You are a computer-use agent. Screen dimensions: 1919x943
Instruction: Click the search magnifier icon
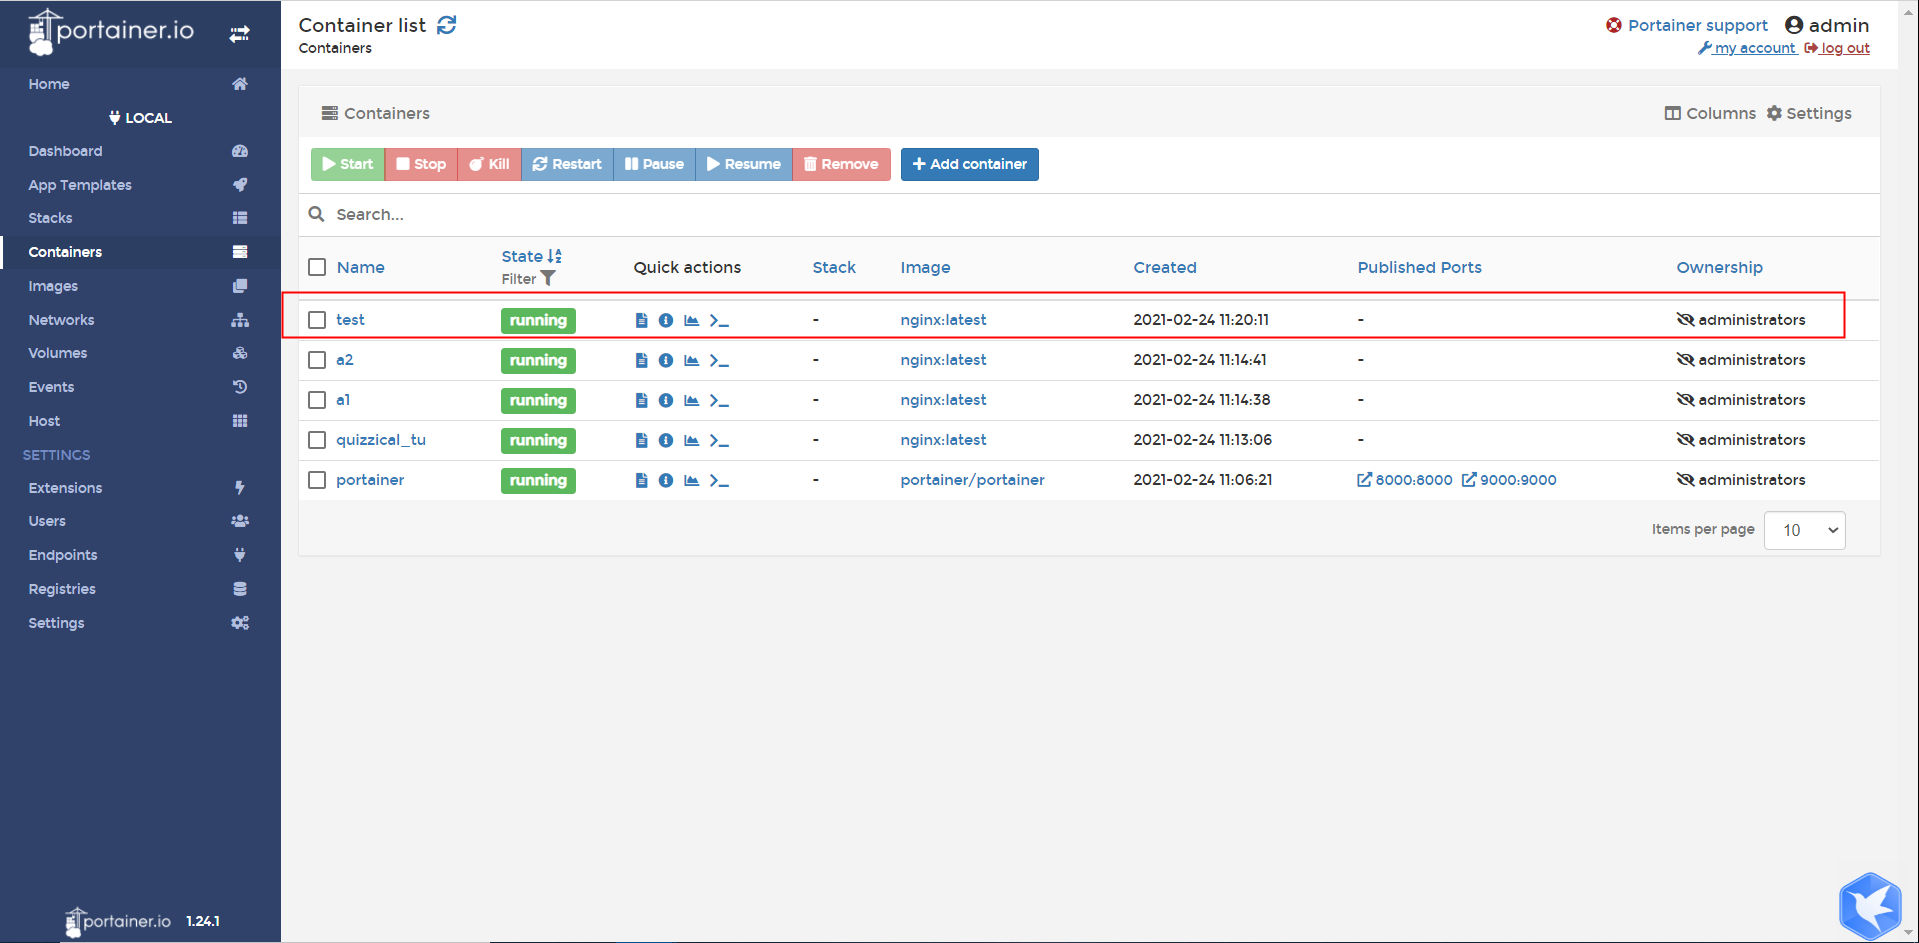pos(316,214)
